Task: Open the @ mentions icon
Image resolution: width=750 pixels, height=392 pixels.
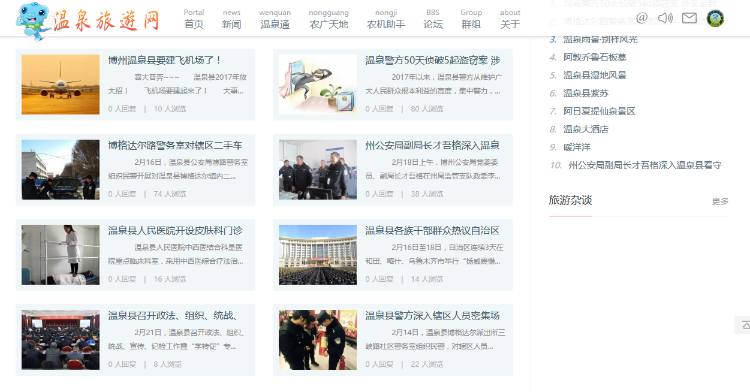Action: click(x=642, y=18)
